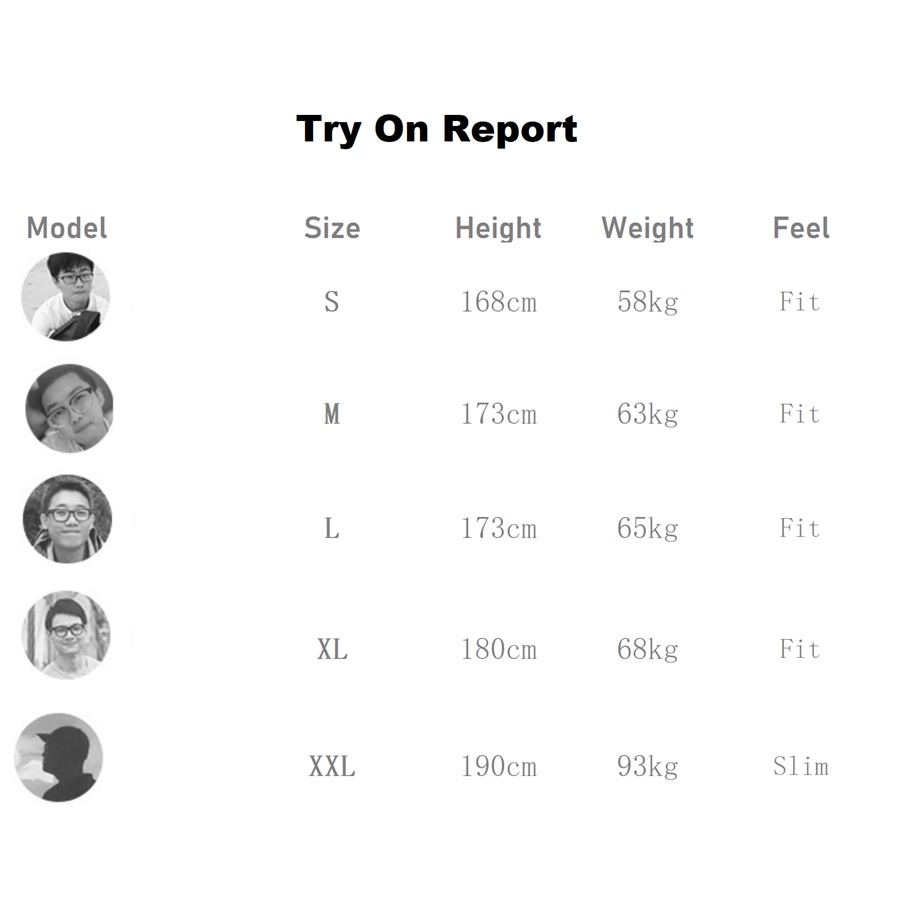Select the 93kg weight value
Screen dimensions: 900x900
[648, 767]
